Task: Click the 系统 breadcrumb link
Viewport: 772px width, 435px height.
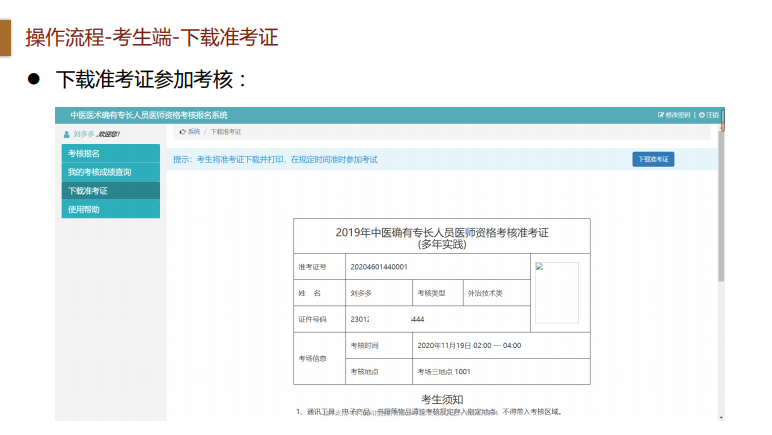Action: coord(194,132)
